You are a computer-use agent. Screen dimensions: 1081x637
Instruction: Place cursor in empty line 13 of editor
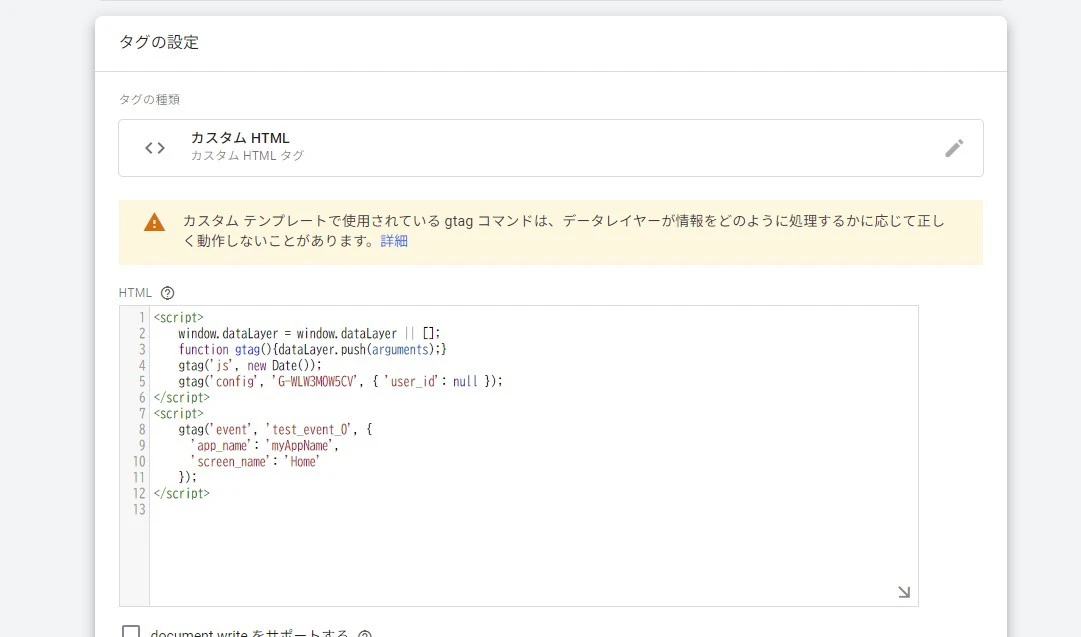534,509
